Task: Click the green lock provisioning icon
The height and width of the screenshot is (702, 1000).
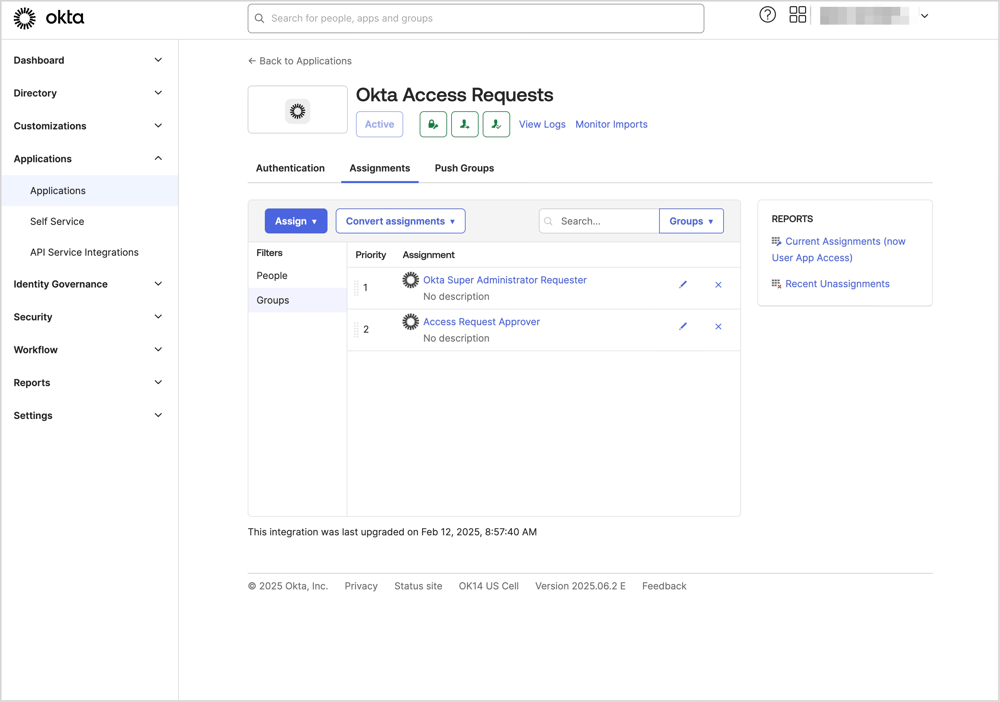Action: click(433, 124)
